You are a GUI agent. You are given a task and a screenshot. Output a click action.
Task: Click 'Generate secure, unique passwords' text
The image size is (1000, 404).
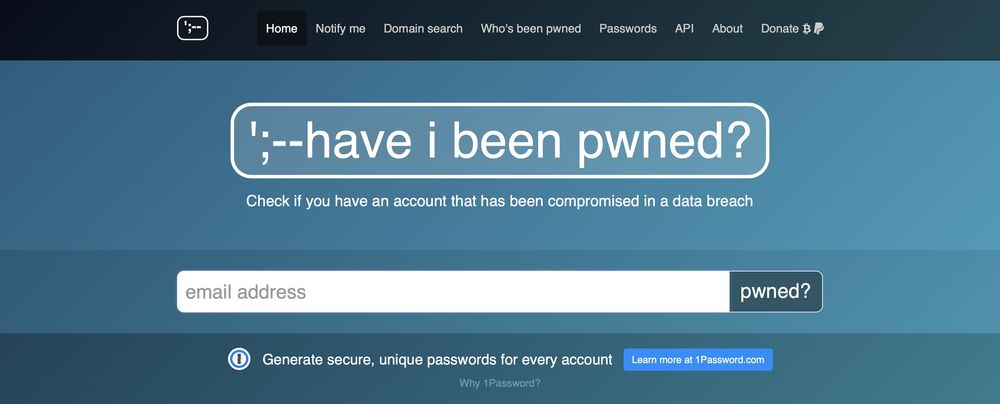(437, 359)
